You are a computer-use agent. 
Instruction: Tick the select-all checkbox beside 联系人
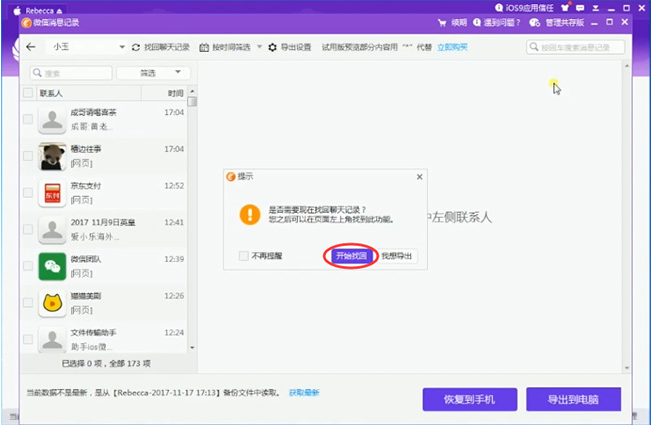coord(28,93)
